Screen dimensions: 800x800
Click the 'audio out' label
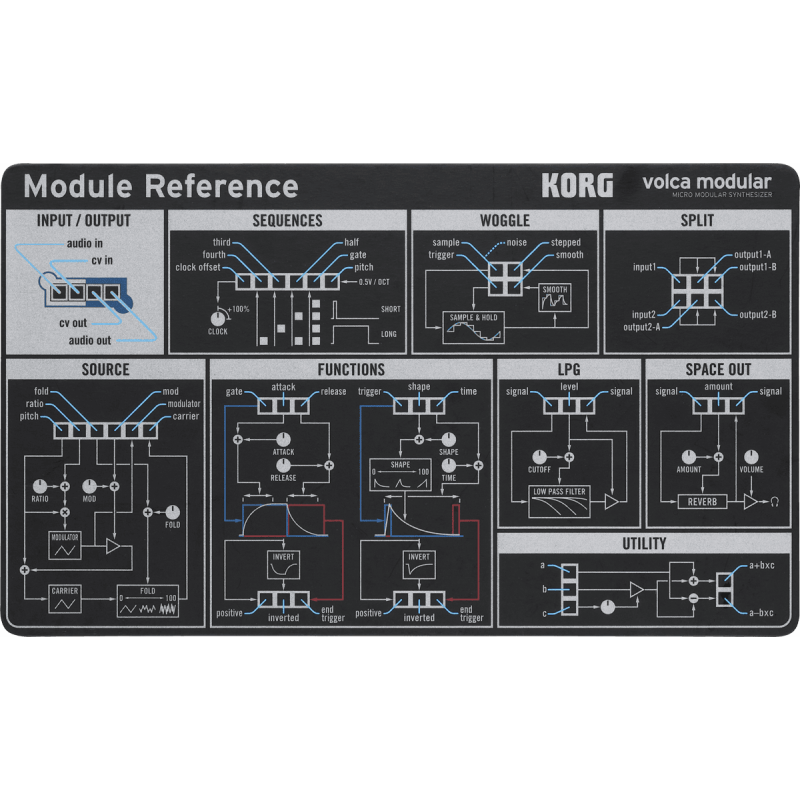tap(90, 340)
